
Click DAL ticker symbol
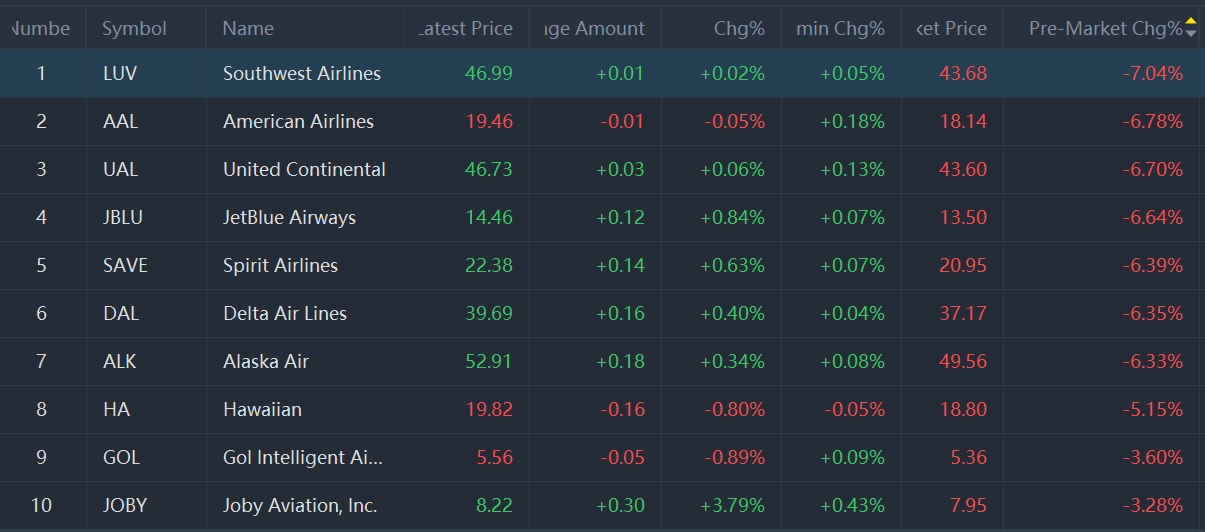[x=120, y=313]
